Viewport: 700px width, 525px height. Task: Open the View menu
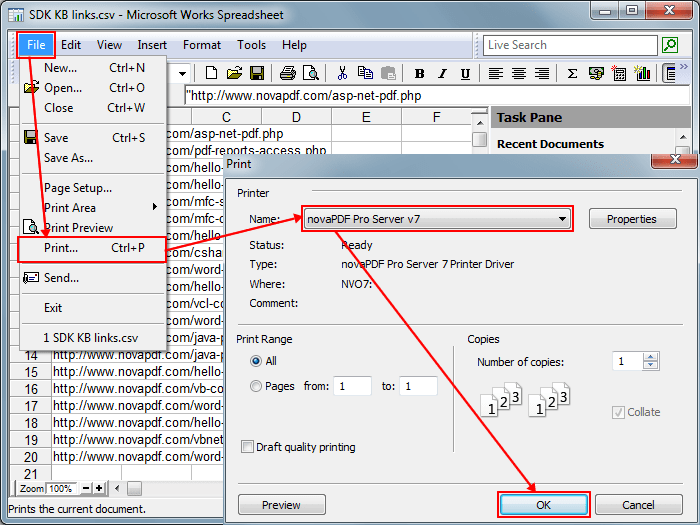[x=109, y=45]
